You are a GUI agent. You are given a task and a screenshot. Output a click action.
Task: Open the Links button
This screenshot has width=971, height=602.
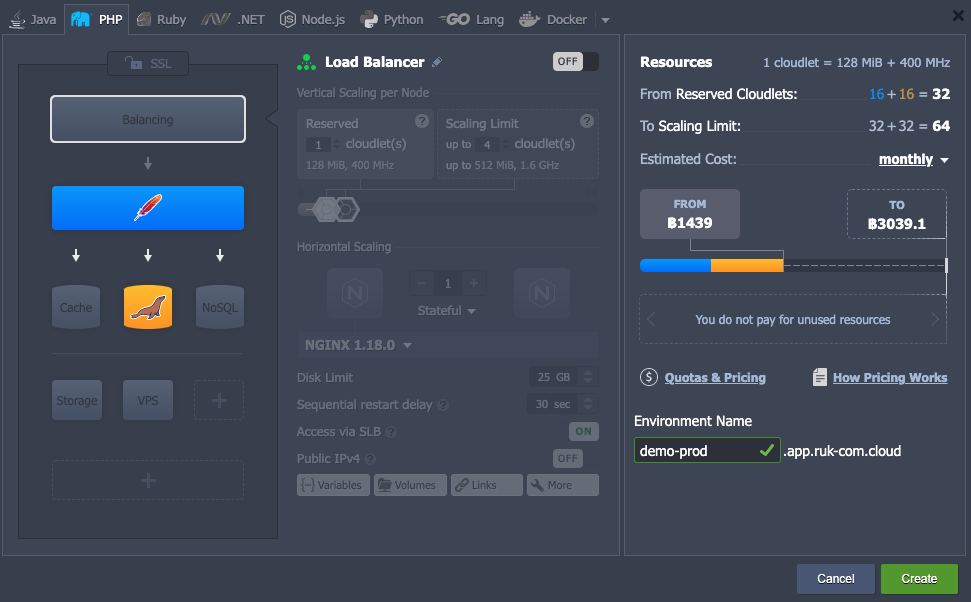[487, 485]
